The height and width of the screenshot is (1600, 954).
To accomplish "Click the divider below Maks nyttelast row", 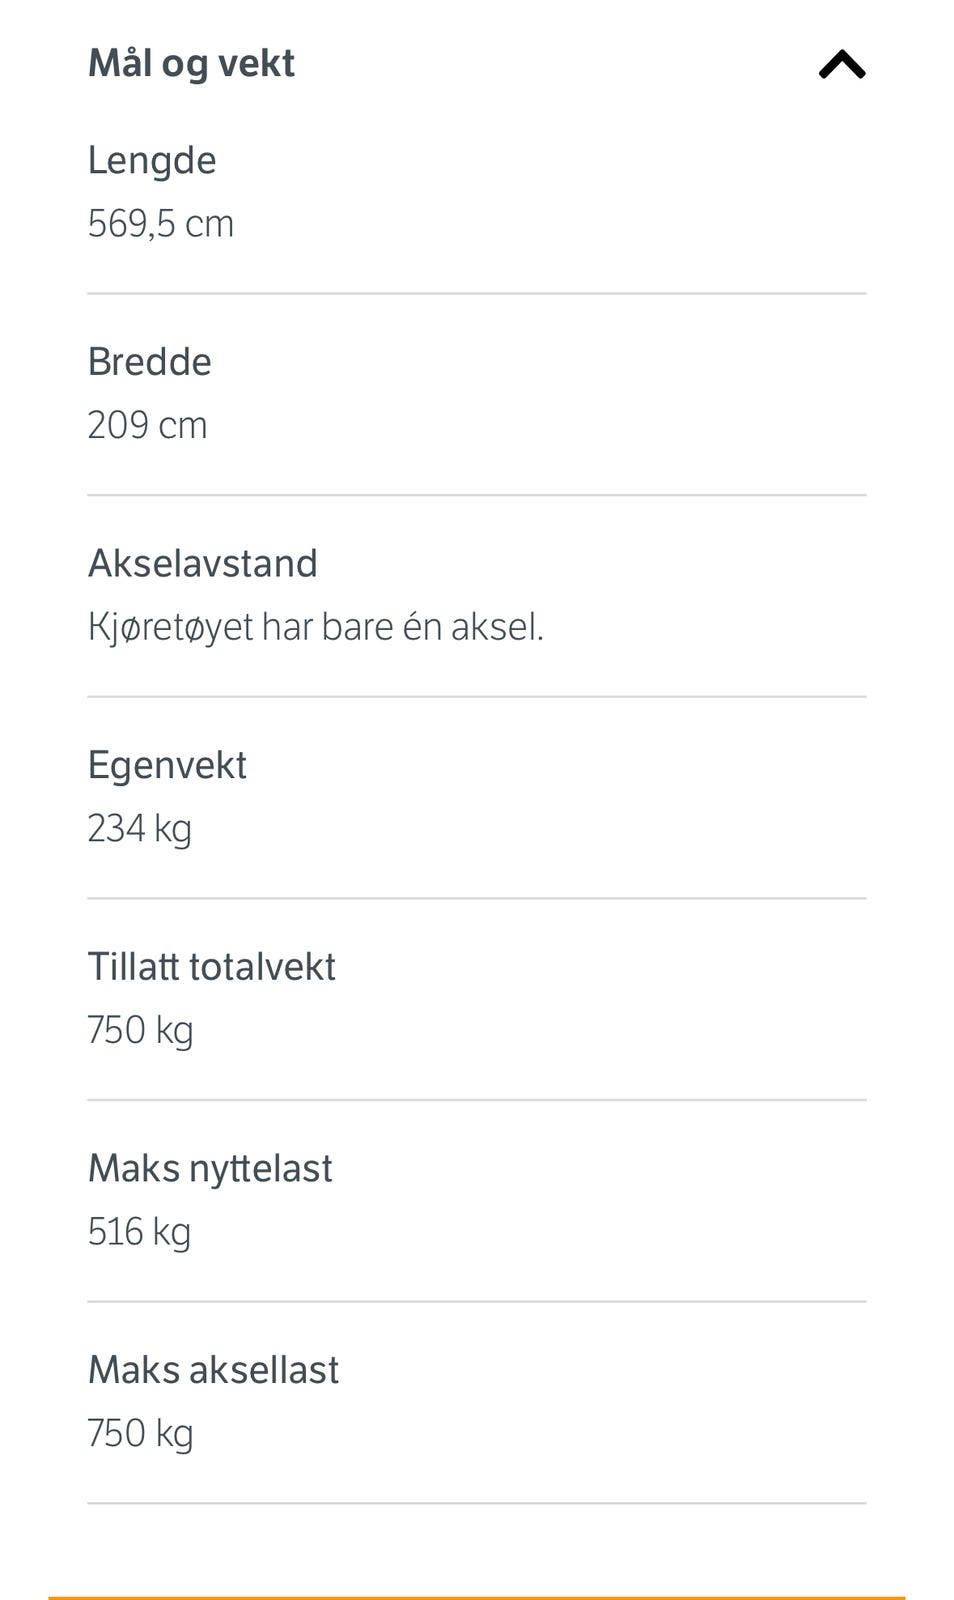I will (477, 1301).
